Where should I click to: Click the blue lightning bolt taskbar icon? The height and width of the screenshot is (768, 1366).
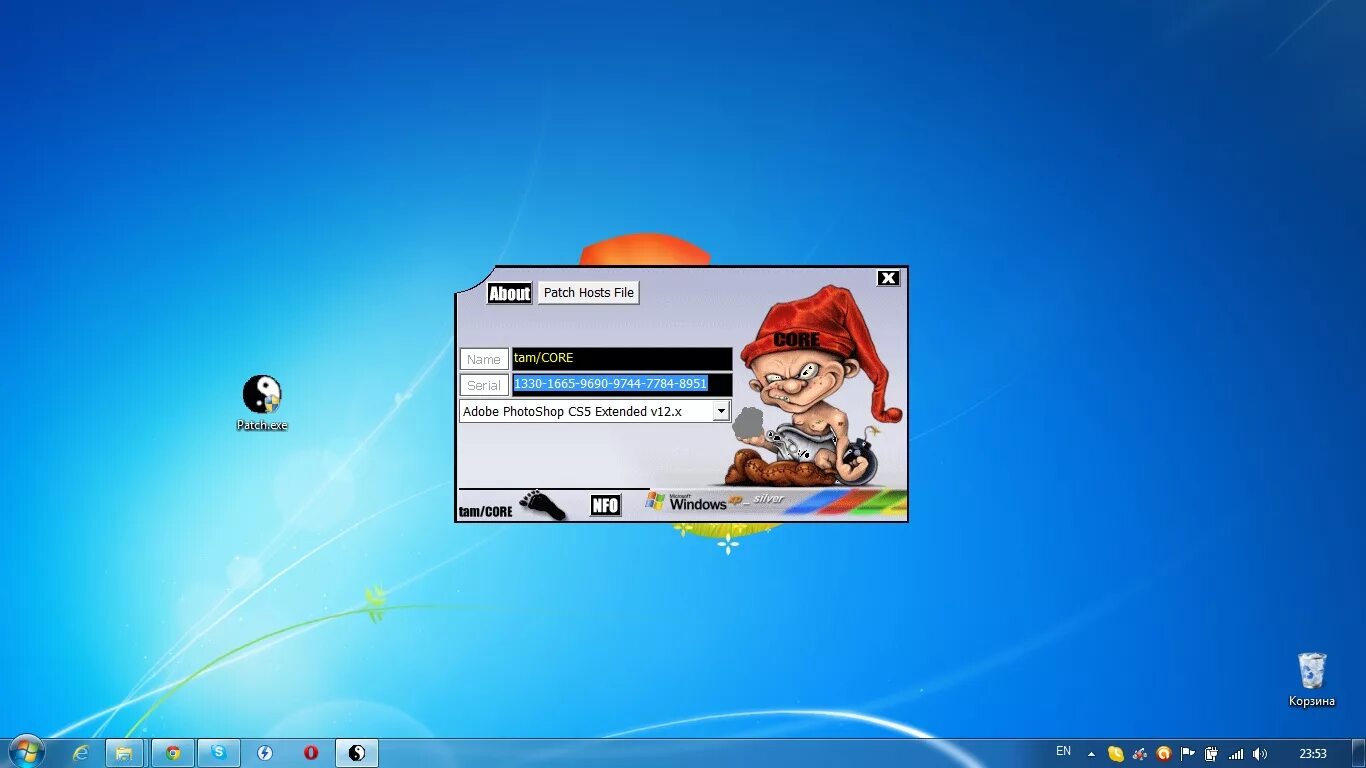pos(265,753)
